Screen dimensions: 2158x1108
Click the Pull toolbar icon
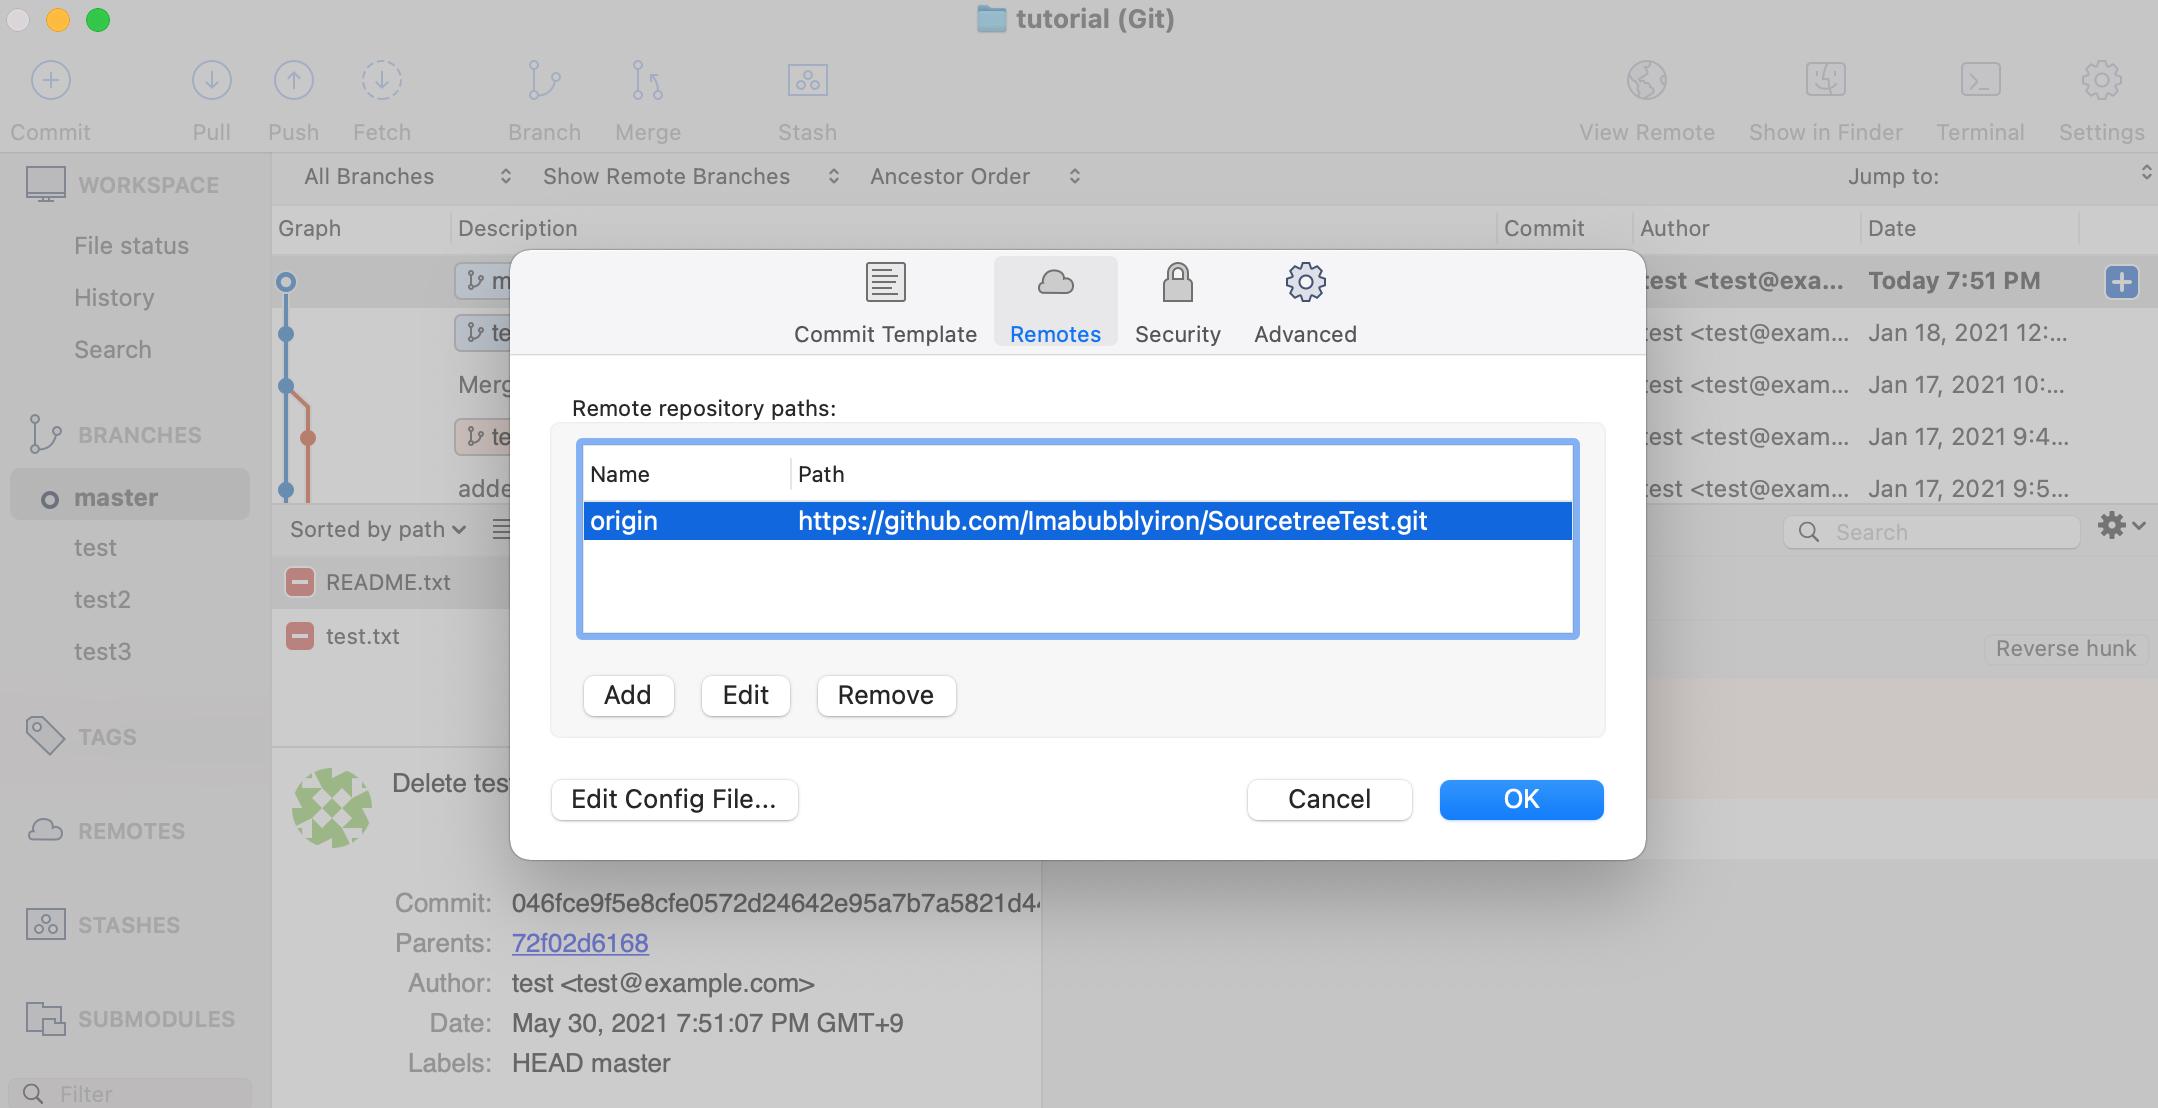[x=211, y=81]
